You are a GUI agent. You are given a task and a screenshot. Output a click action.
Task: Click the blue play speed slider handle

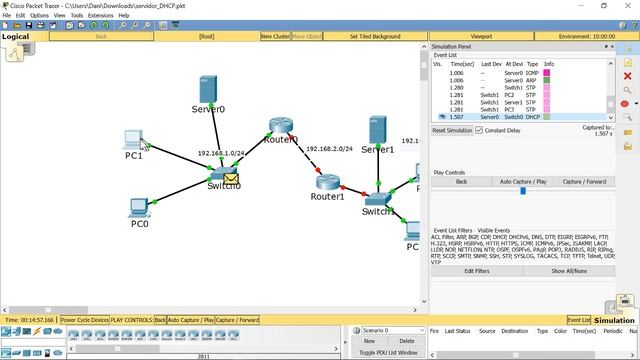click(523, 191)
